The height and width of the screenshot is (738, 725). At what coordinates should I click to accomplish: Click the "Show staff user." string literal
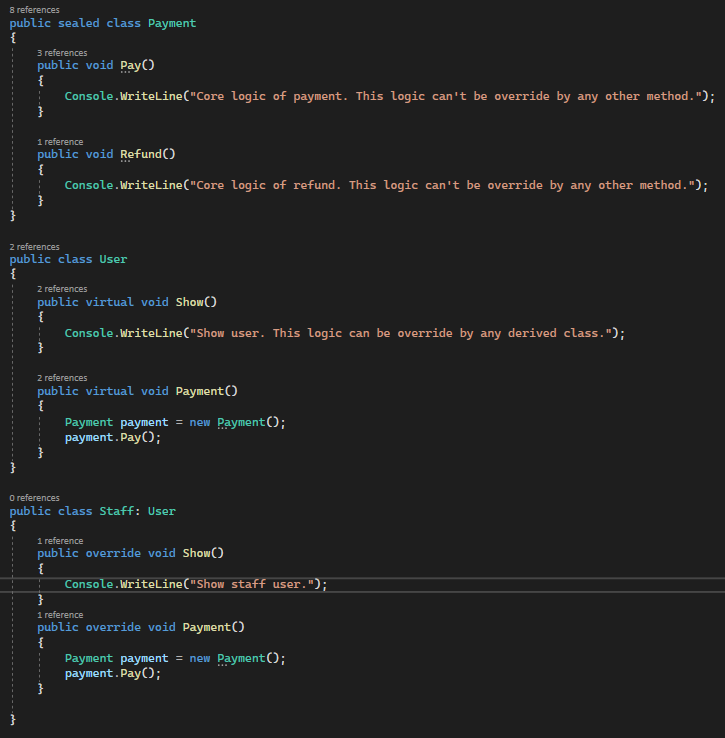click(x=252, y=584)
